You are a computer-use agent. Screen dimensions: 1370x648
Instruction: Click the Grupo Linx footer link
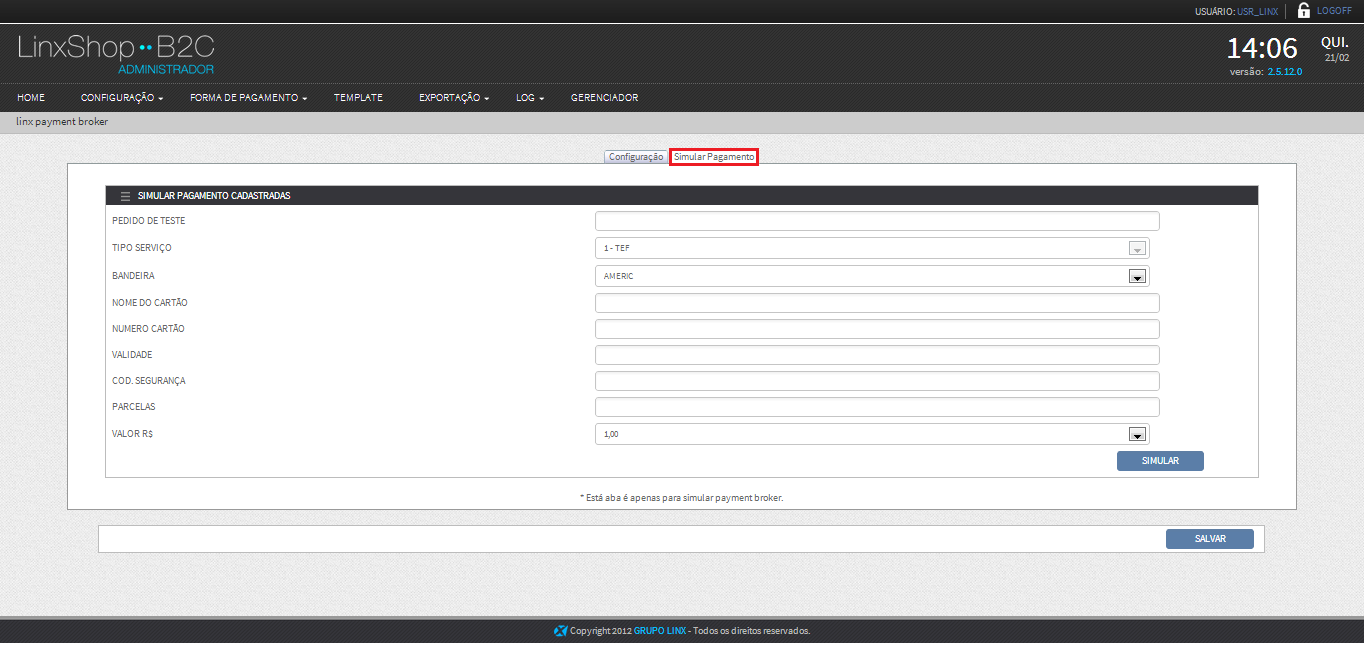point(660,631)
